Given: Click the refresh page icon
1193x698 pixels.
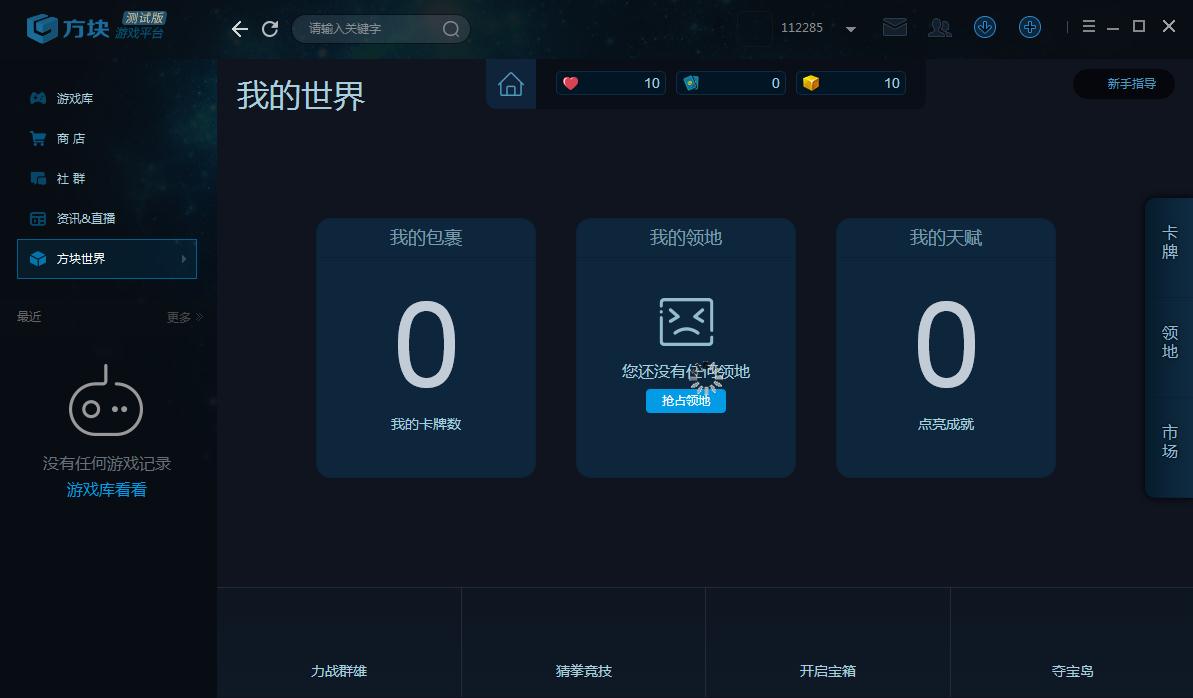Looking at the screenshot, I should coord(270,29).
